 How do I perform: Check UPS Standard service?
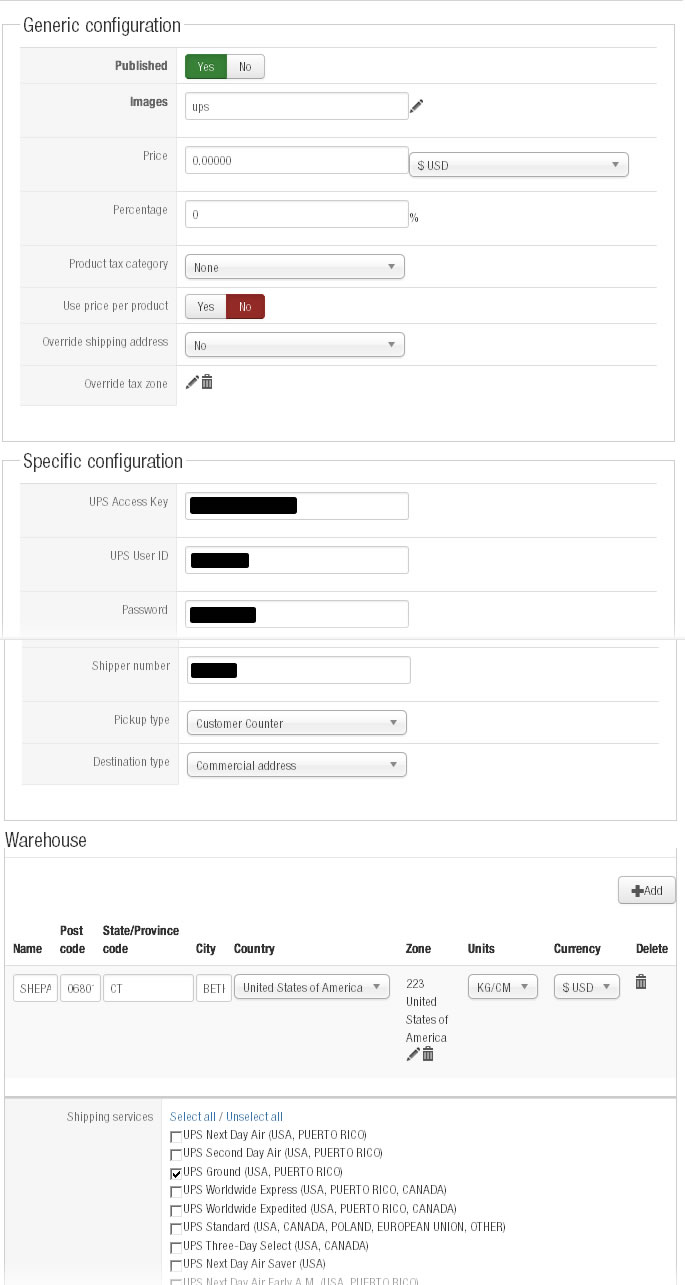coord(176,1228)
